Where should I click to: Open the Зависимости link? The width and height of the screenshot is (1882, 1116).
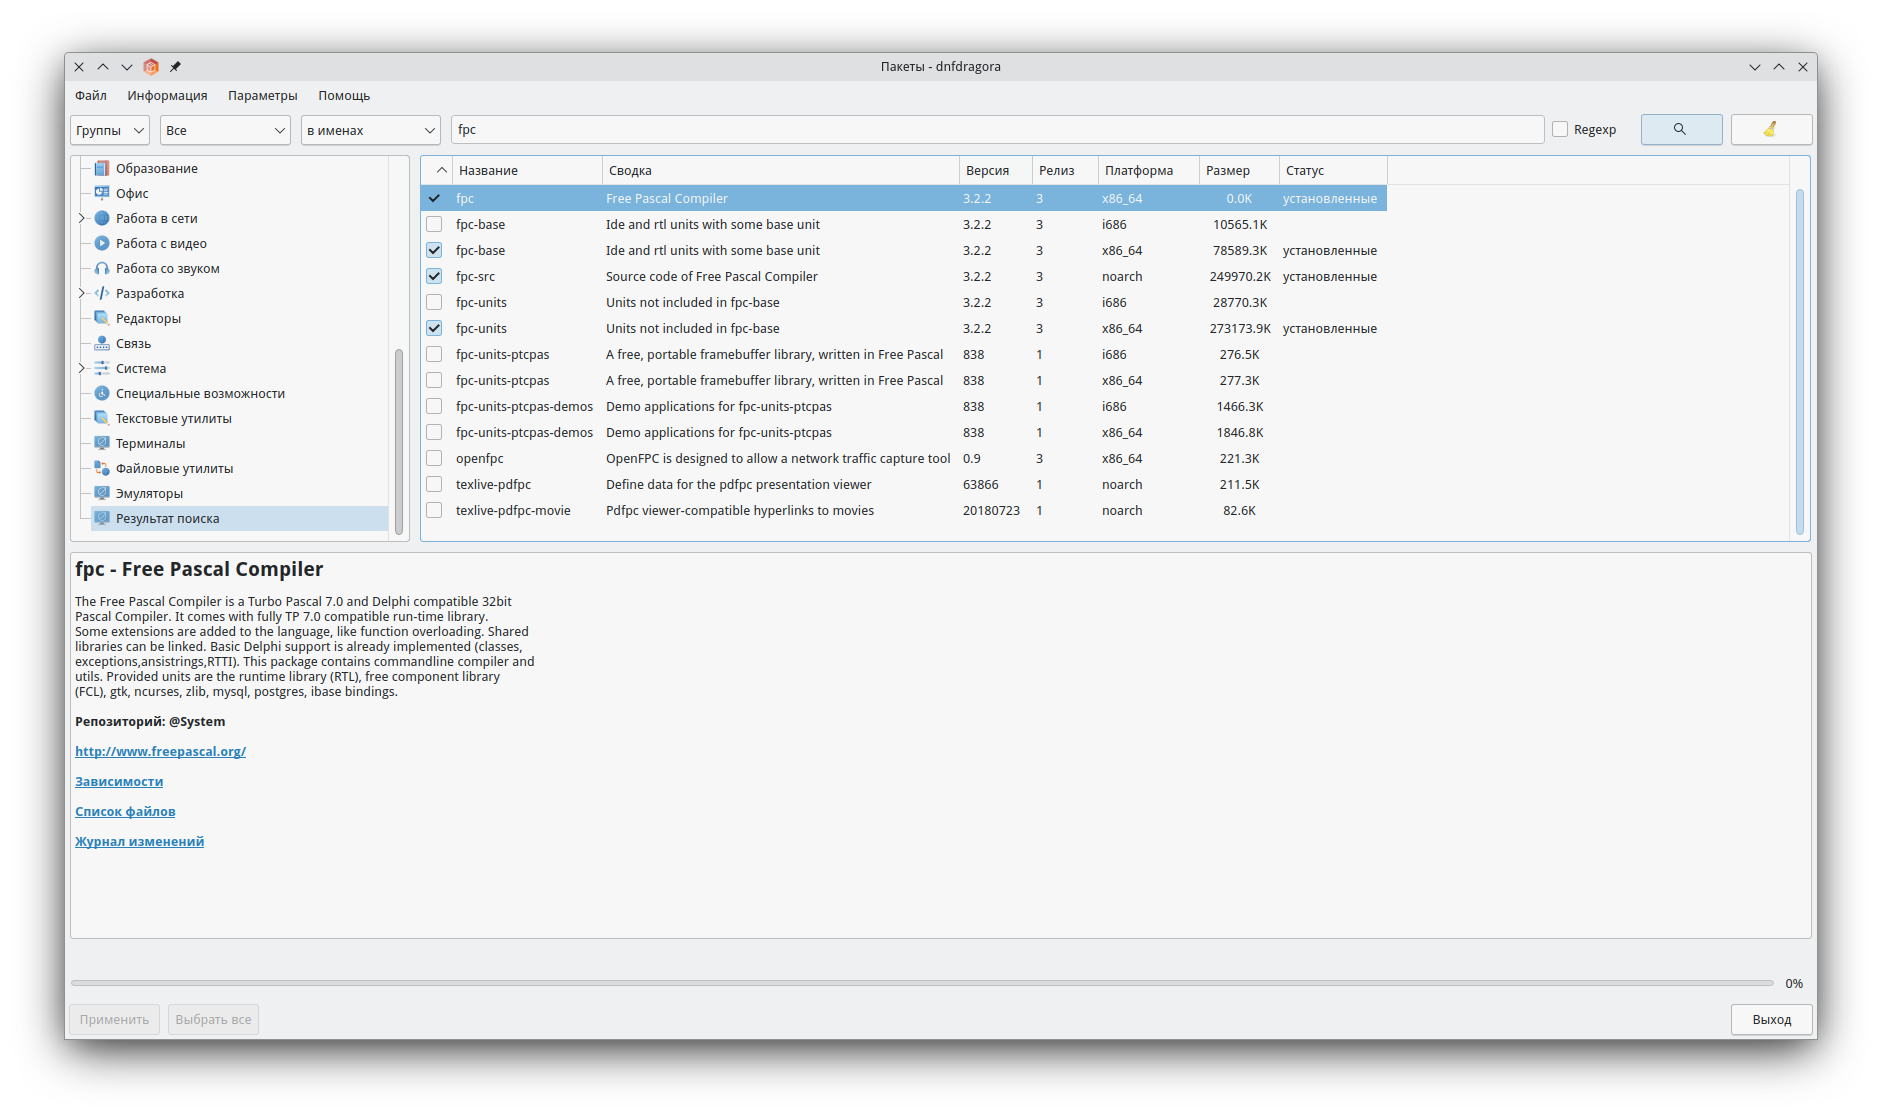pos(119,781)
